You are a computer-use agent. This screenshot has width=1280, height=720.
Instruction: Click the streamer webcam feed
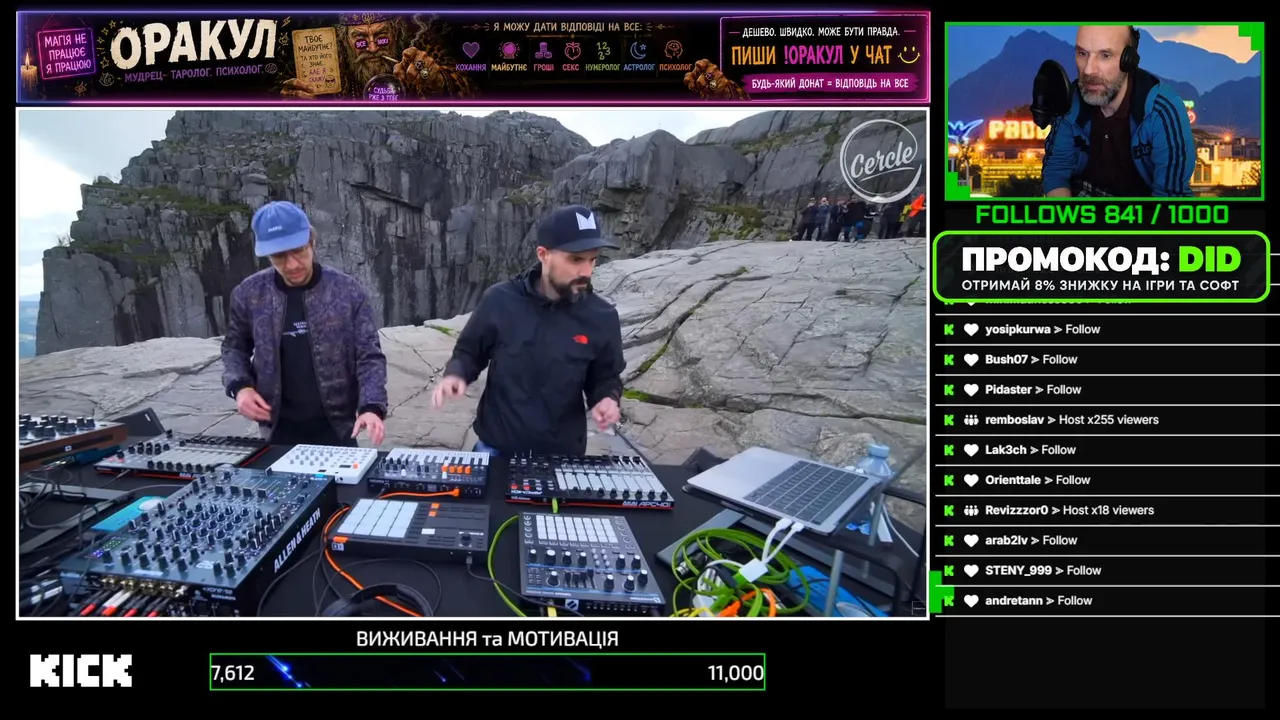[1104, 111]
